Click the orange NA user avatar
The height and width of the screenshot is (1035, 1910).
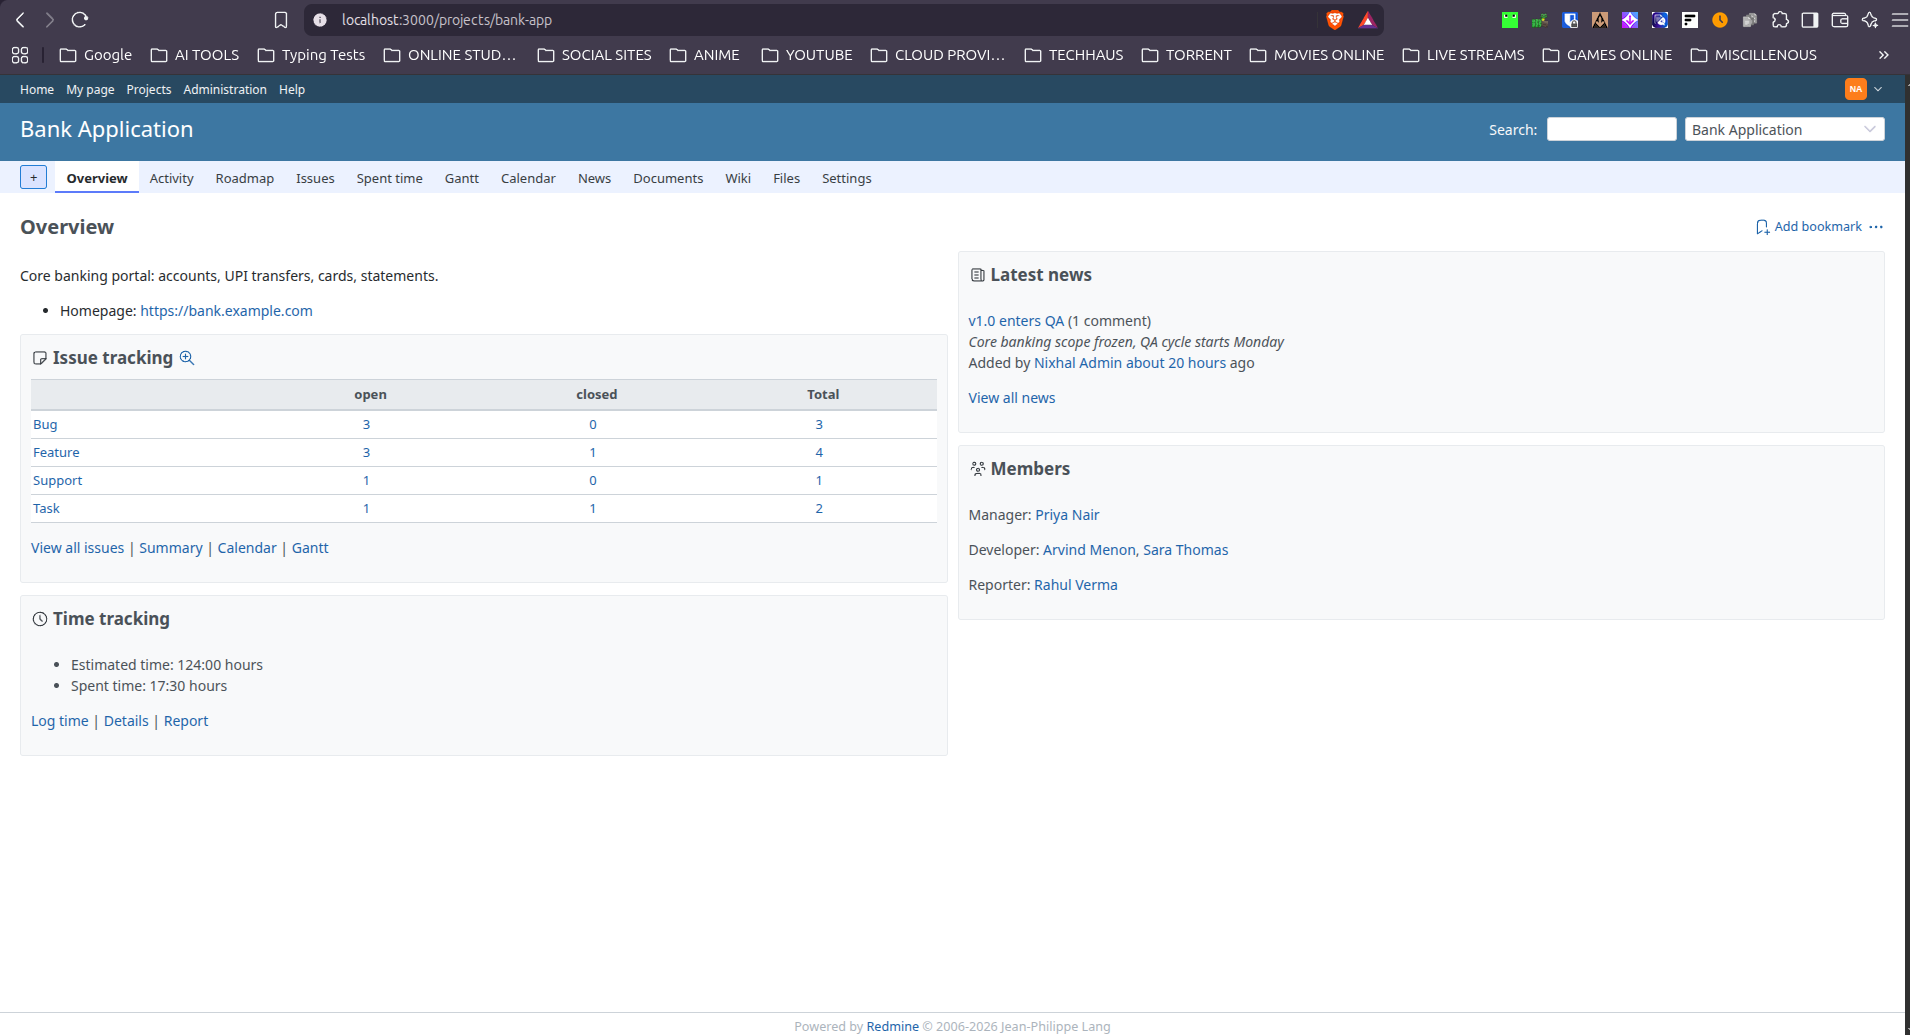point(1856,89)
